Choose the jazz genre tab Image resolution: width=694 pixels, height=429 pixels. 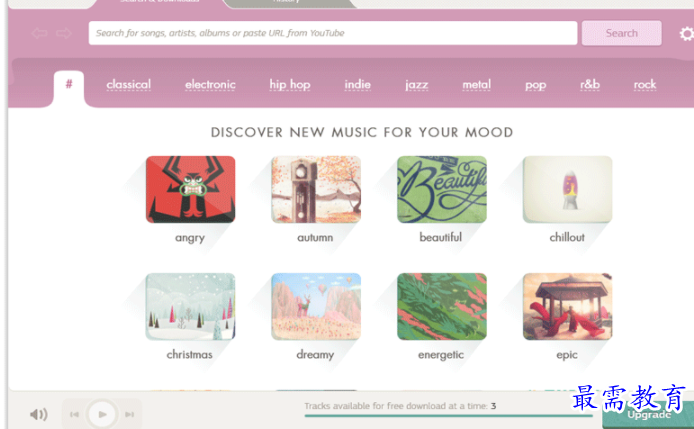(x=416, y=84)
